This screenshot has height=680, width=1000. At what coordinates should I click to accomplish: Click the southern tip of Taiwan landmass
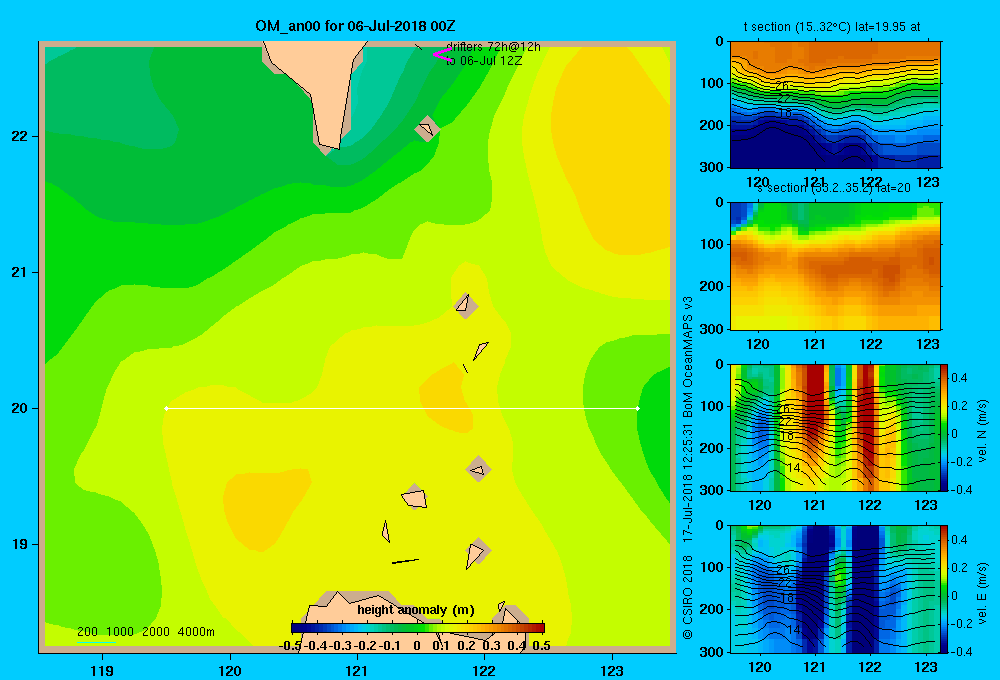(x=329, y=144)
